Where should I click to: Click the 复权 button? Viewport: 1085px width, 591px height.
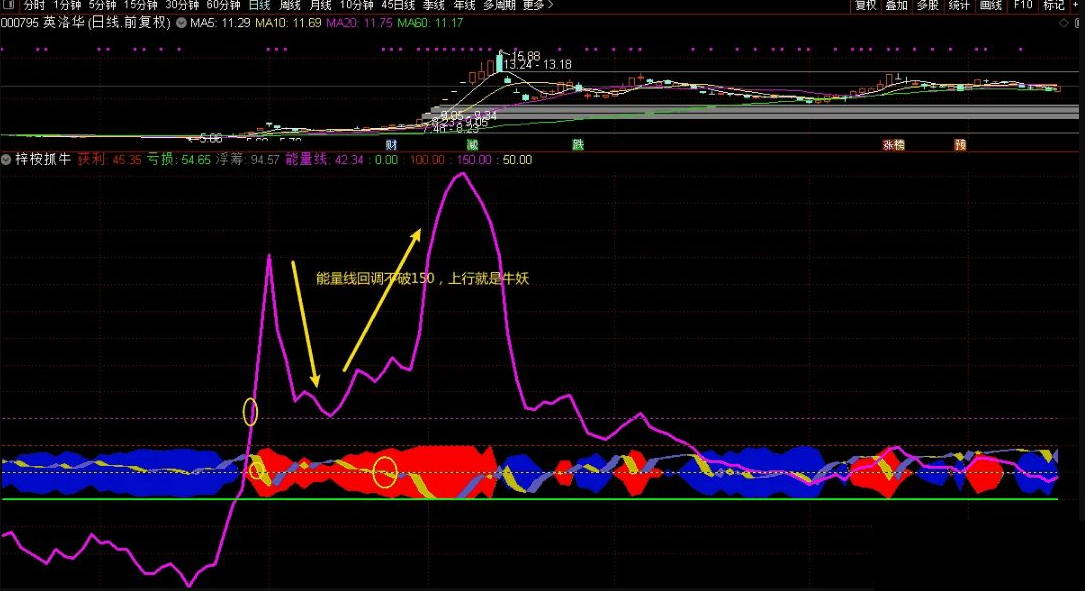point(866,6)
